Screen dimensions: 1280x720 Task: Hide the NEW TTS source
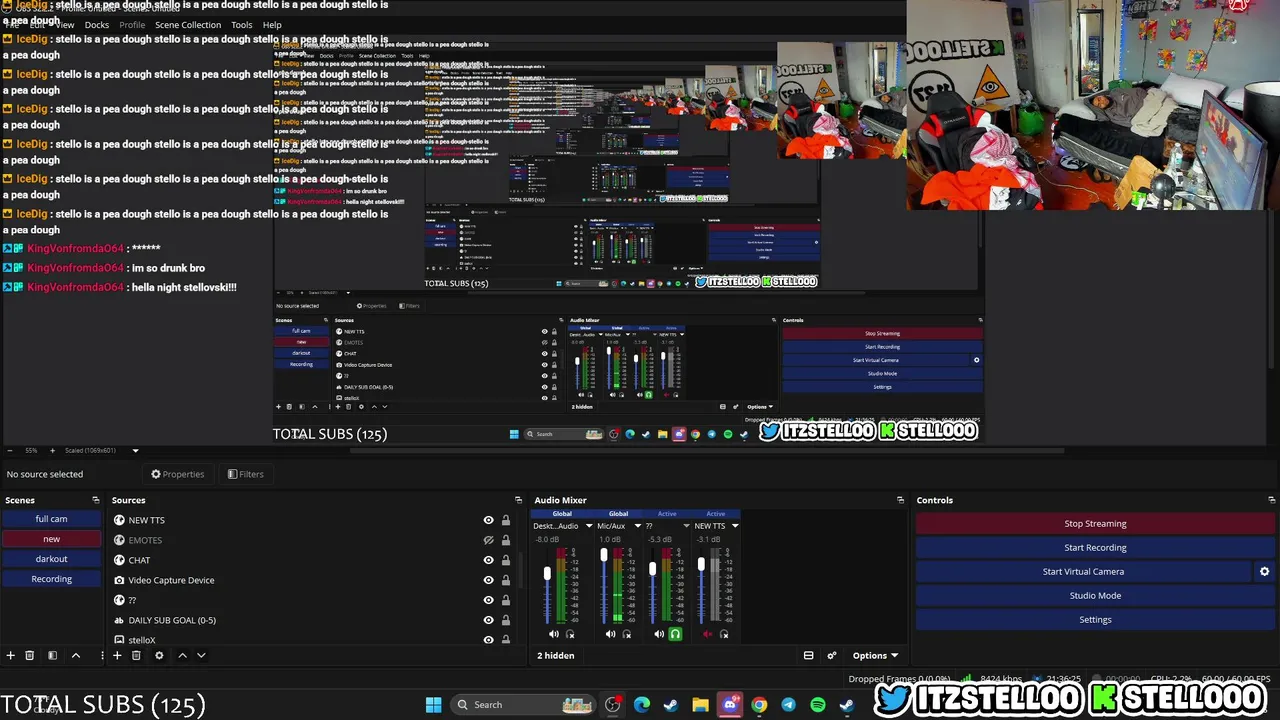488,520
